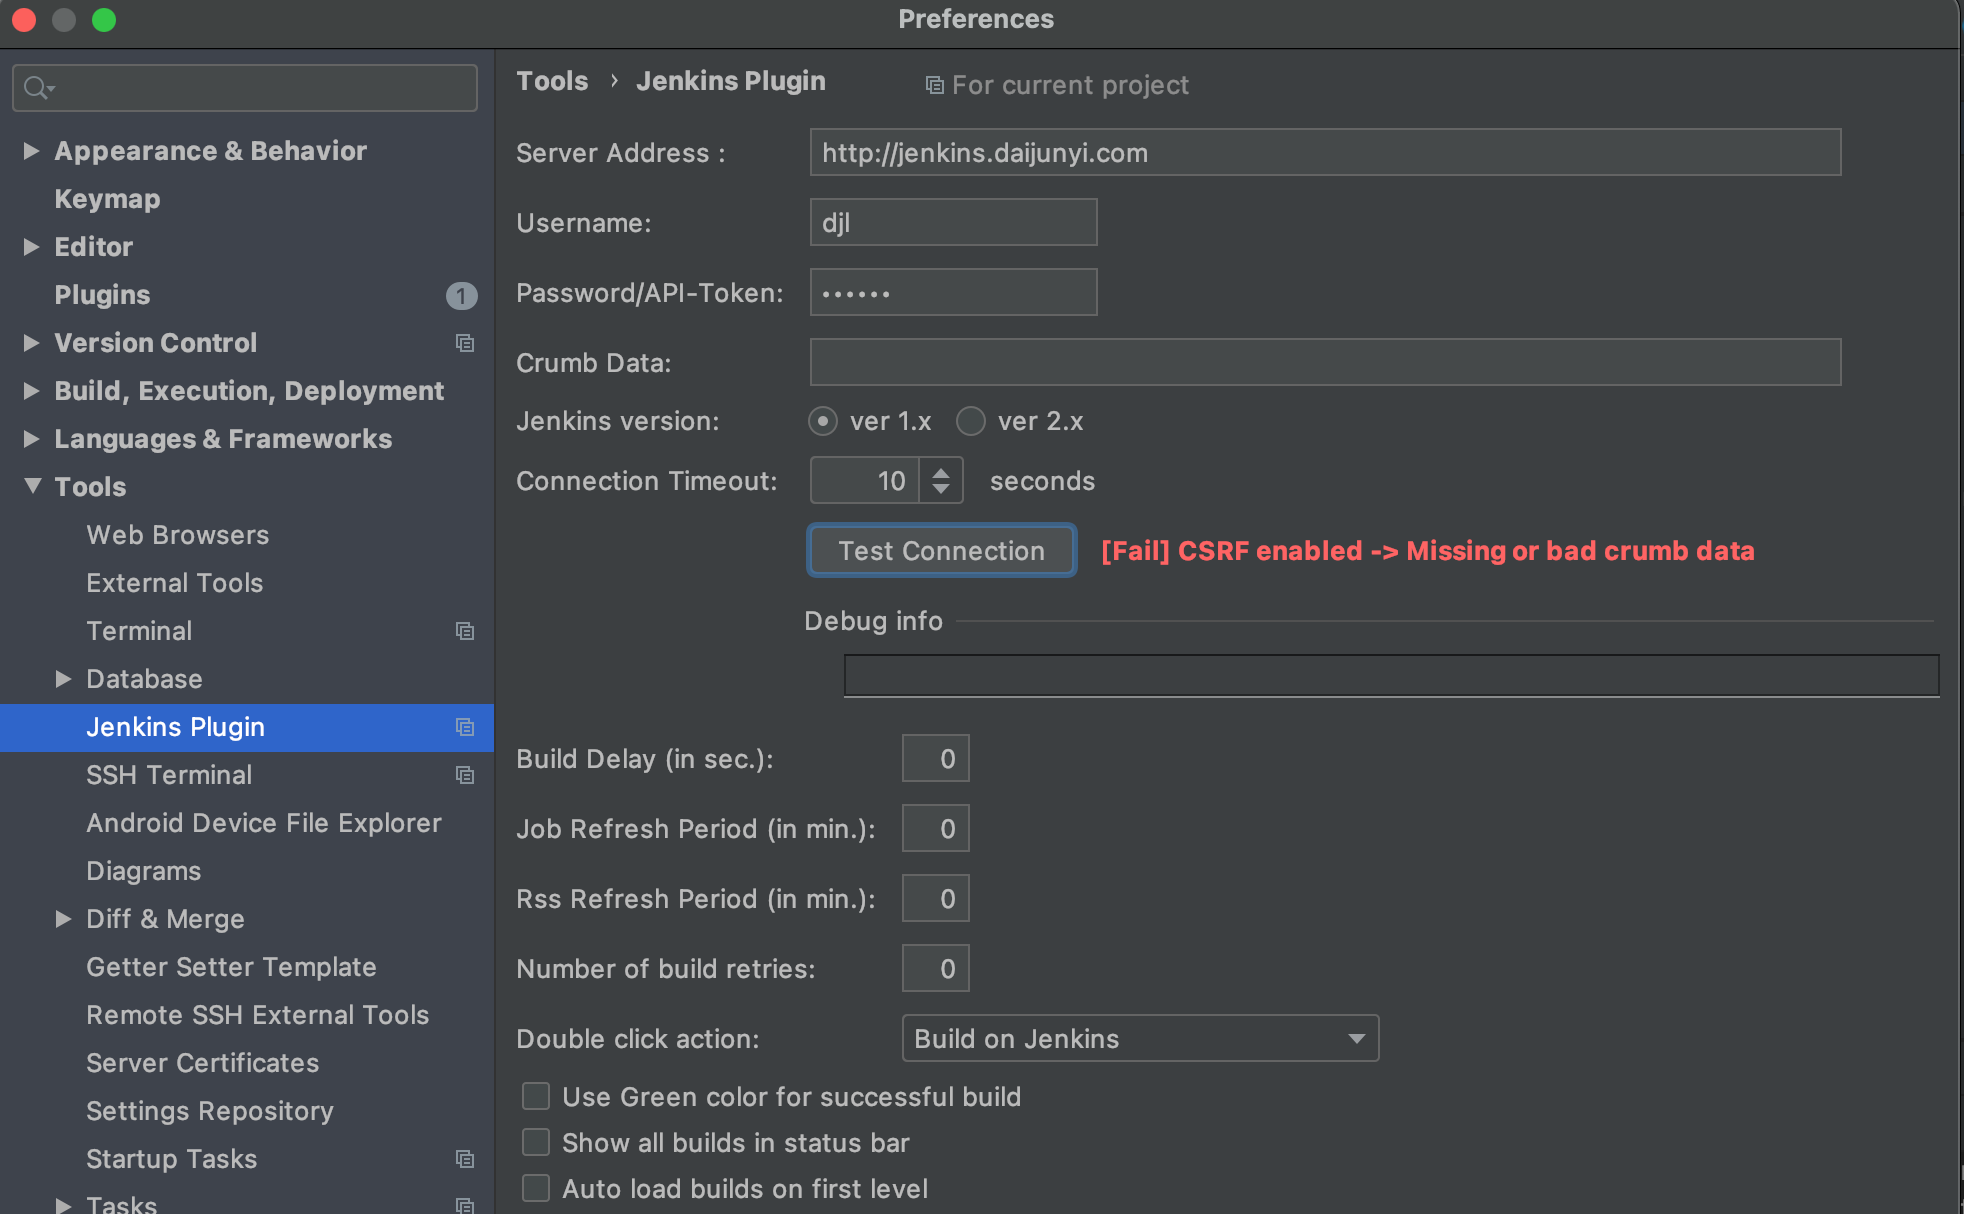The width and height of the screenshot is (1964, 1214).
Task: Click project-level icon next to SSH Terminal
Action: point(465,775)
